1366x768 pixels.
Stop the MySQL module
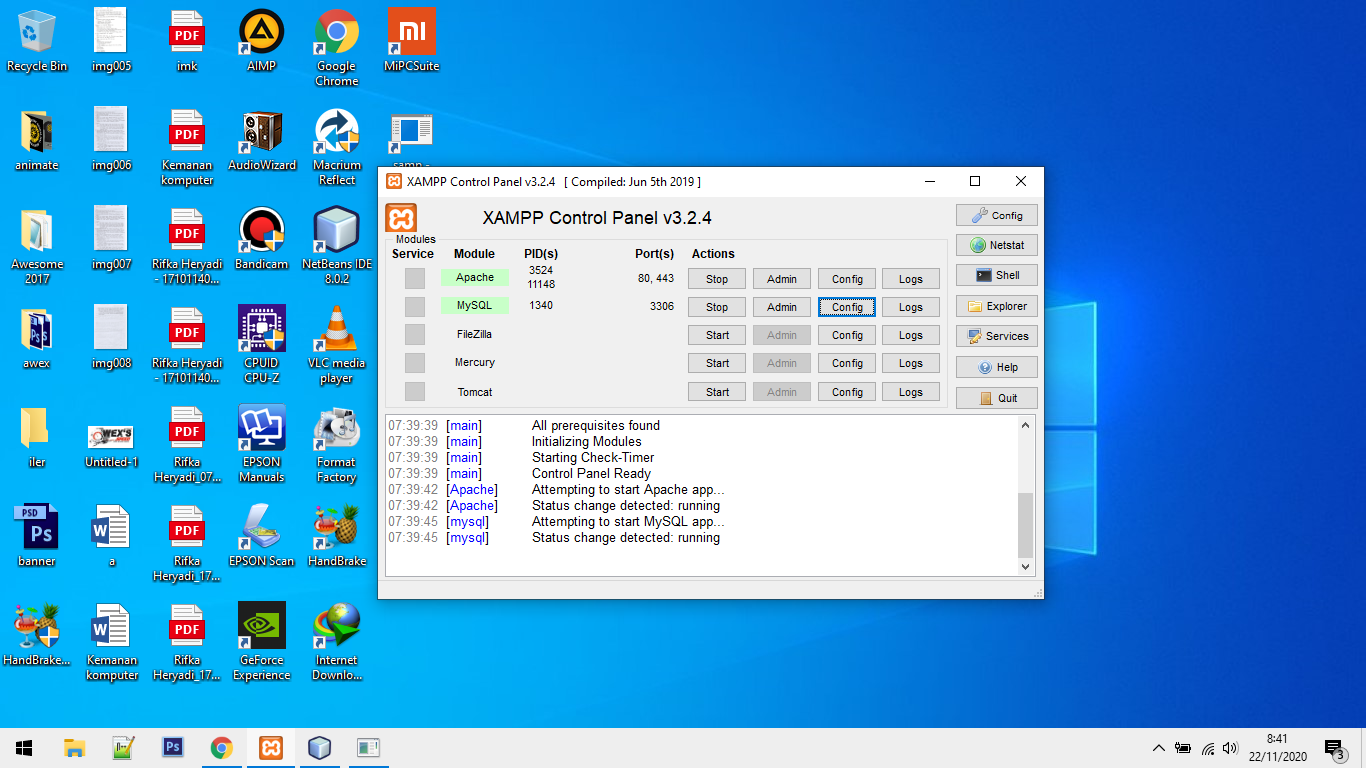click(x=717, y=307)
